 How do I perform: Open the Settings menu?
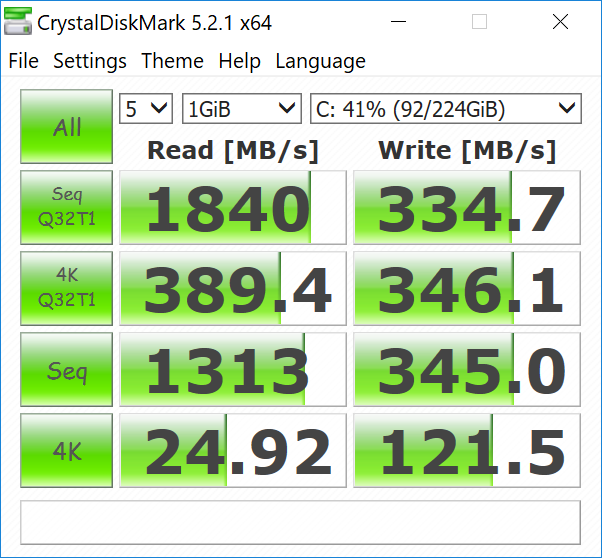90,61
